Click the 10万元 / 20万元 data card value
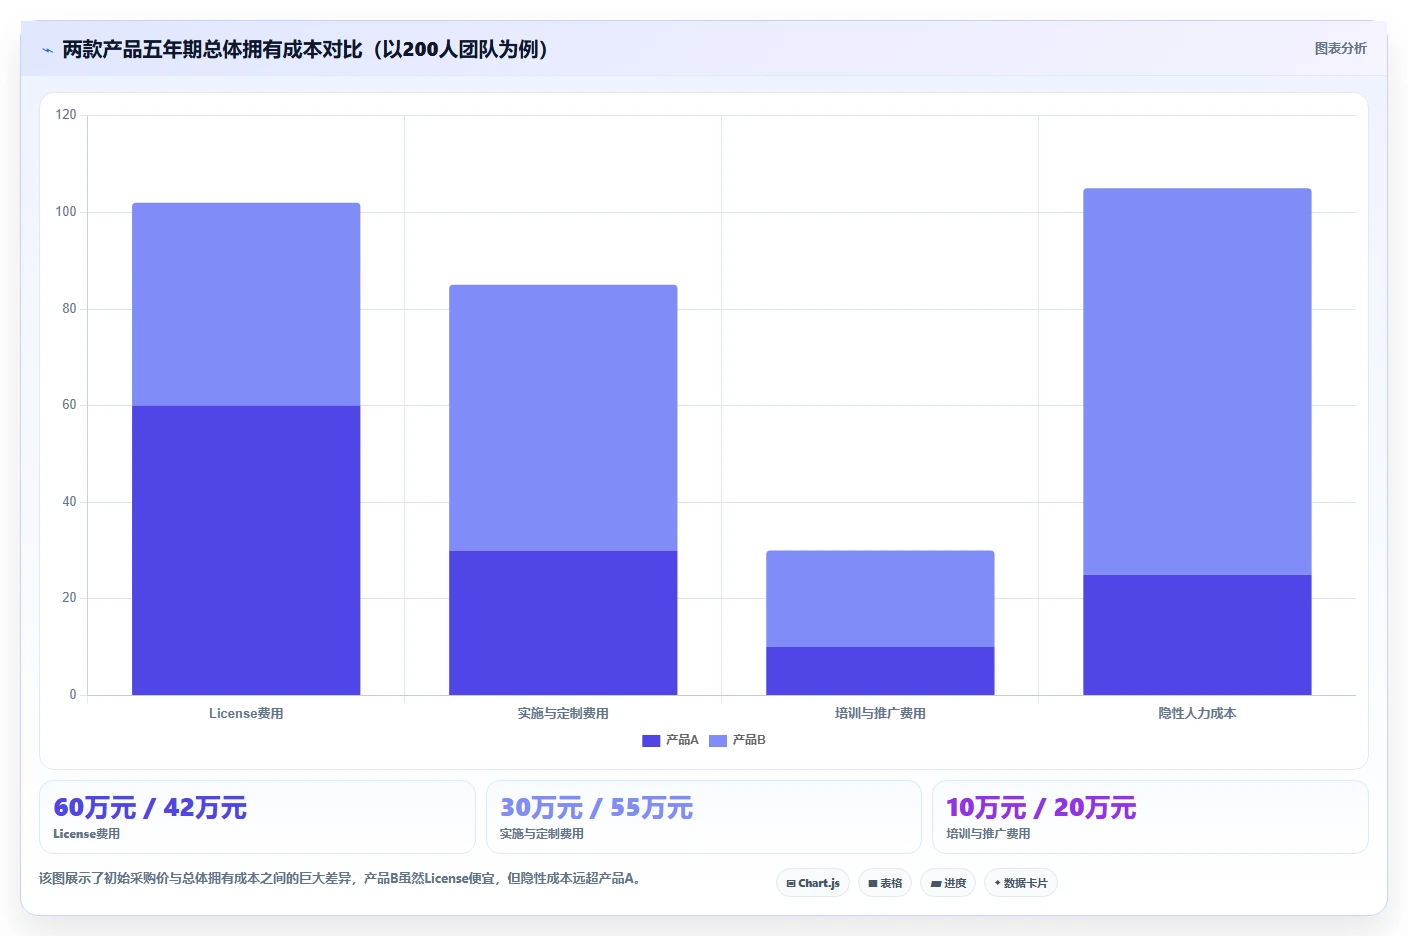The height and width of the screenshot is (936, 1408). click(x=1041, y=808)
